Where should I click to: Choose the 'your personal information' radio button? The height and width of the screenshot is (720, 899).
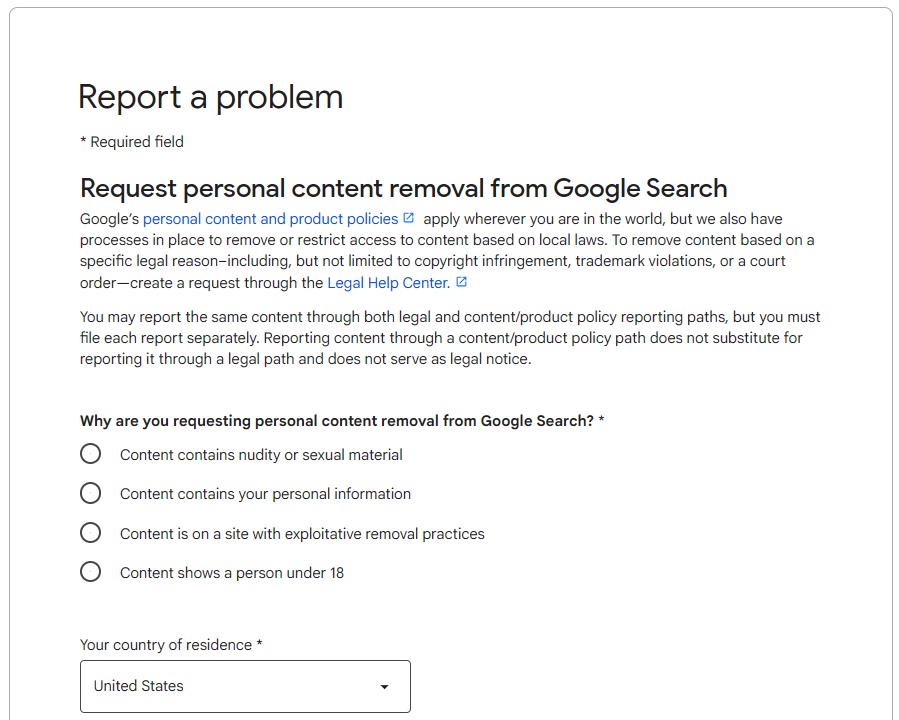(91, 493)
